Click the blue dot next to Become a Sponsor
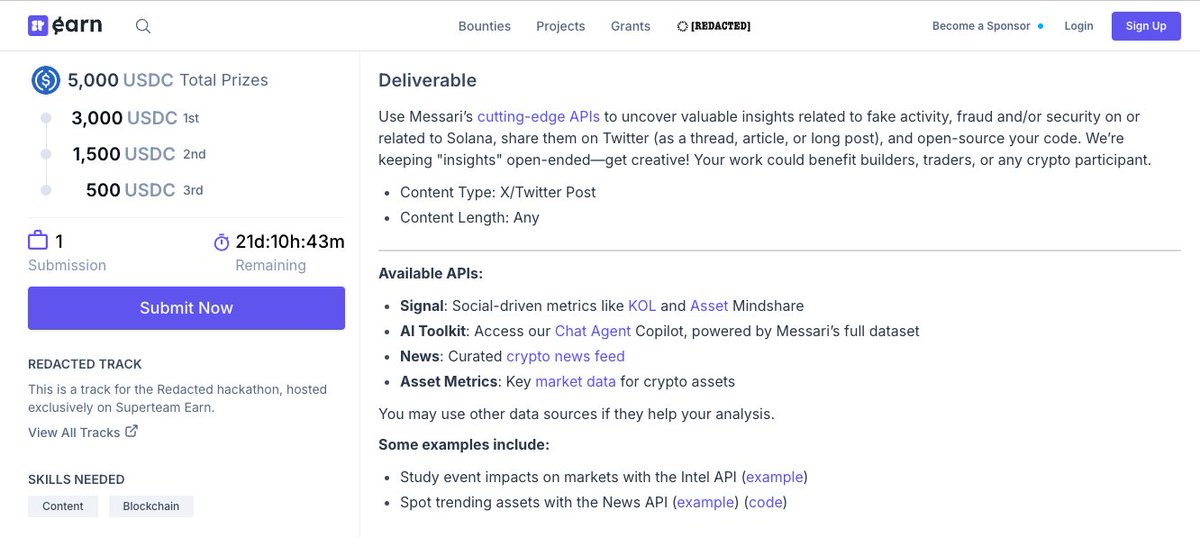 pos(1040,26)
